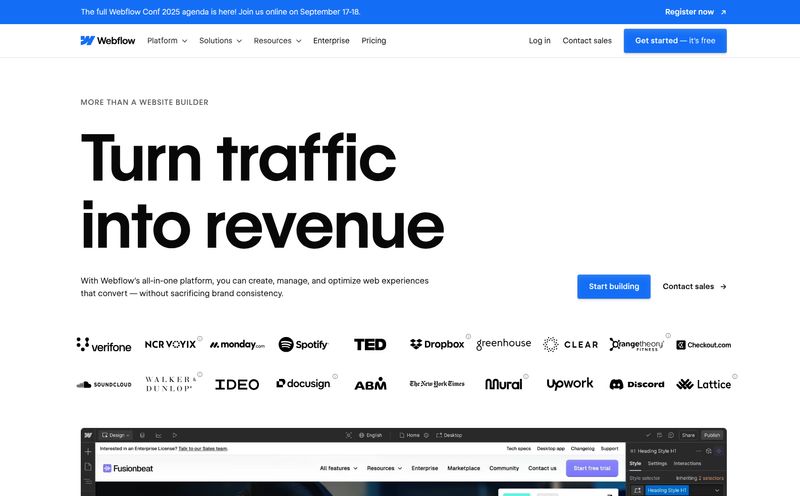Click the Verifone logo
Image resolution: width=800 pixels, height=496 pixels.
point(104,345)
